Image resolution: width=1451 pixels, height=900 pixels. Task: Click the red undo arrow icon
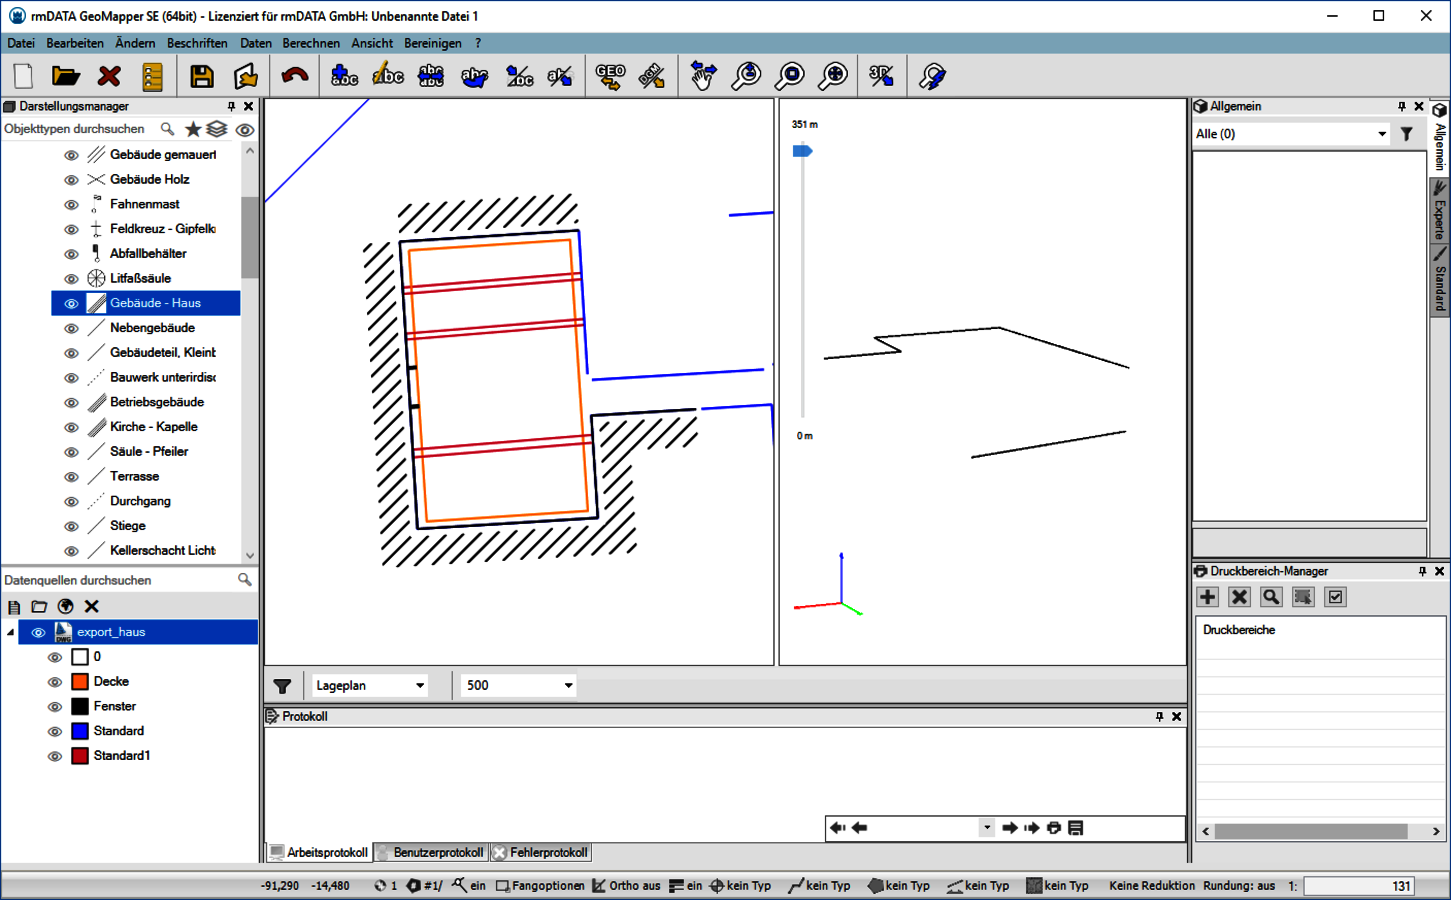pos(295,76)
